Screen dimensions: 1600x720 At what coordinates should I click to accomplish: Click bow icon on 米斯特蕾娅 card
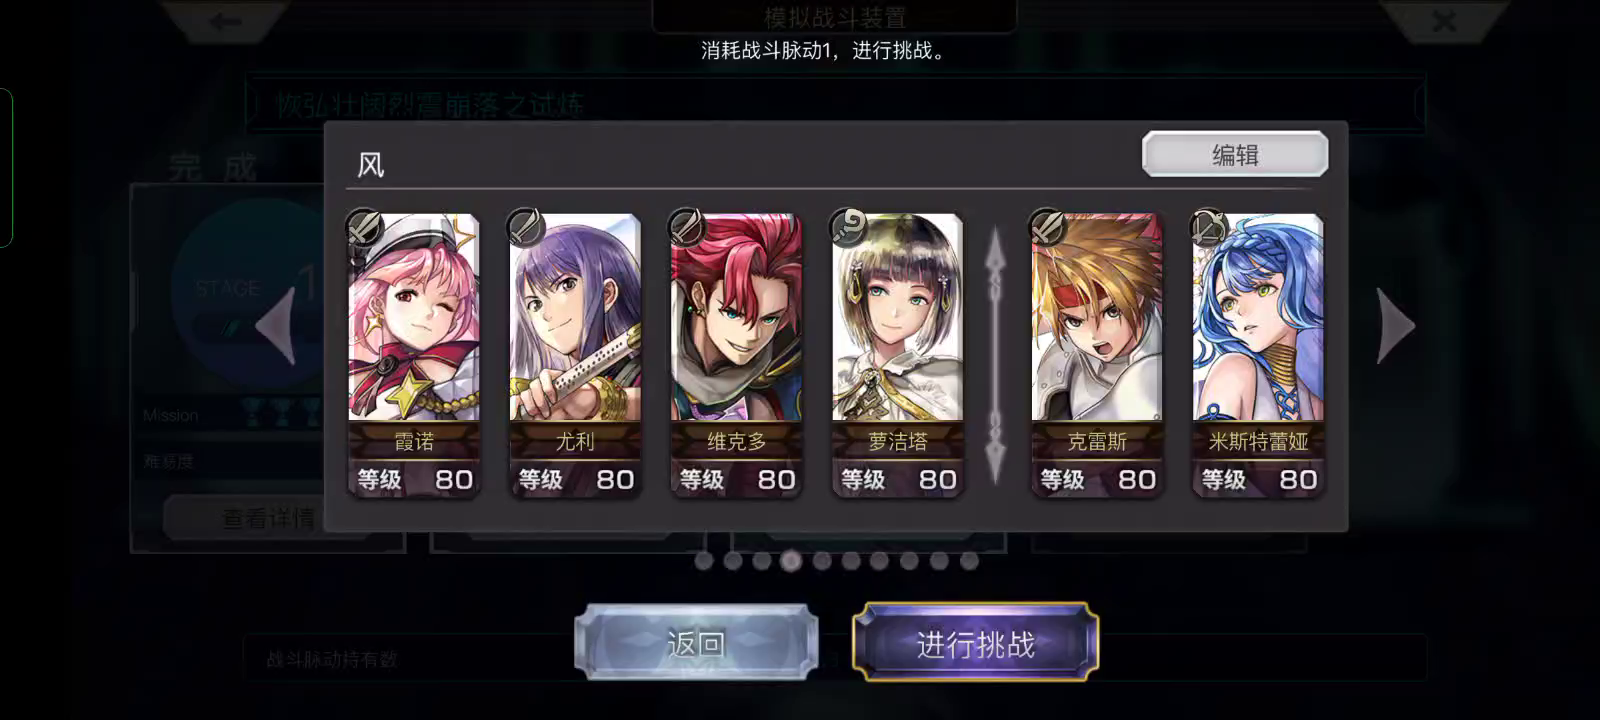1209,227
